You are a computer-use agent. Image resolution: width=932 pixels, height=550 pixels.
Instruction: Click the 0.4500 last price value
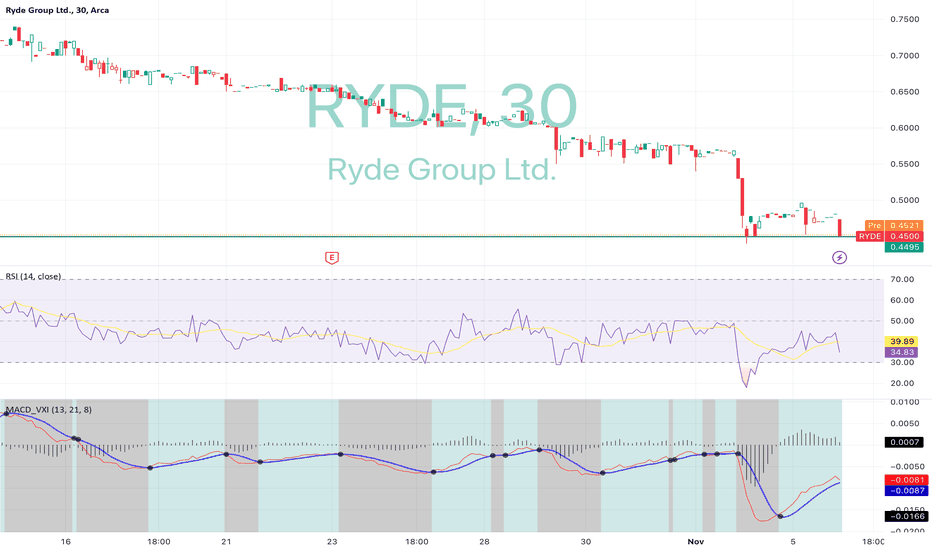coord(904,236)
